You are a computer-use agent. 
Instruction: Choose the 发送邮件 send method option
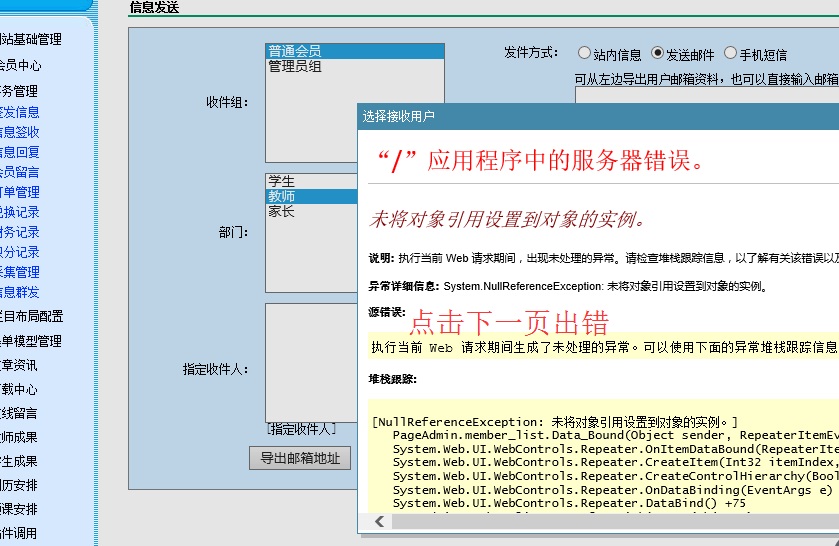pyautogui.click(x=657, y=53)
